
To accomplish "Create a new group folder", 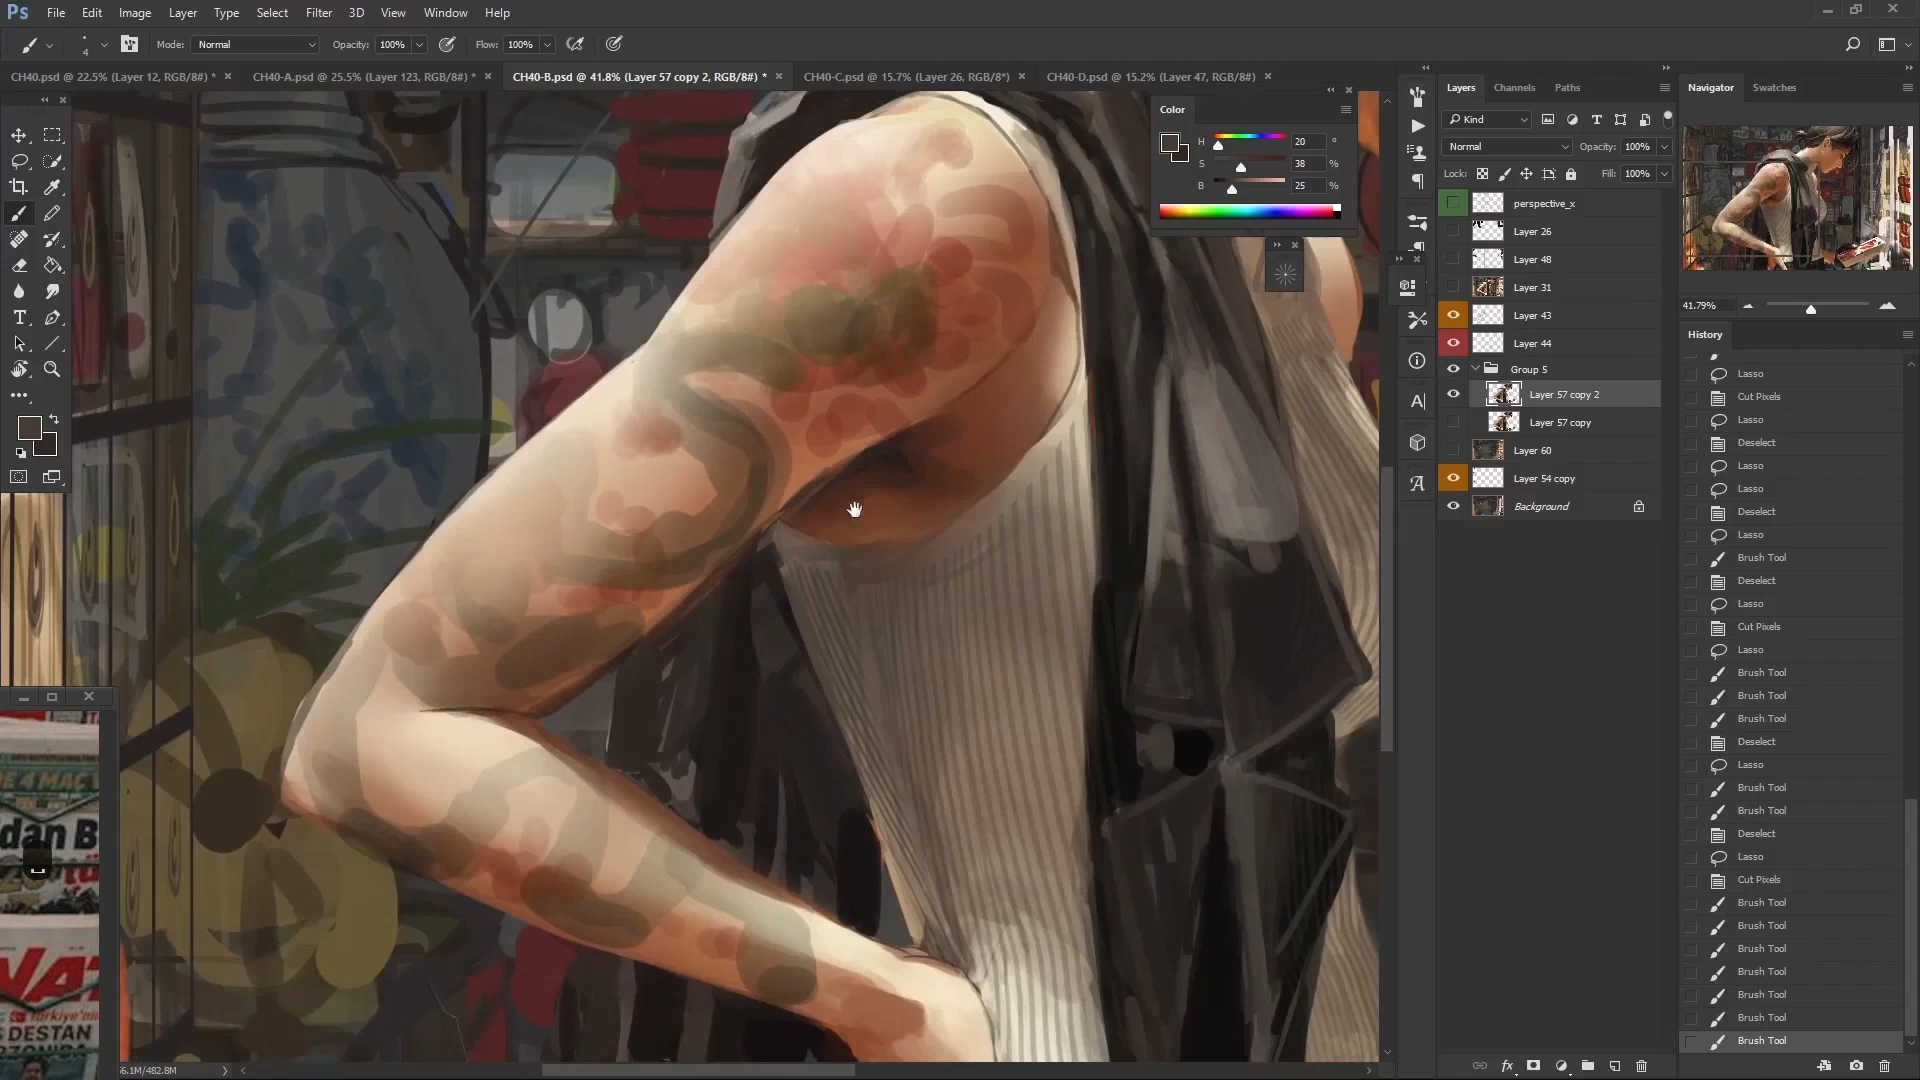I will (1587, 1066).
